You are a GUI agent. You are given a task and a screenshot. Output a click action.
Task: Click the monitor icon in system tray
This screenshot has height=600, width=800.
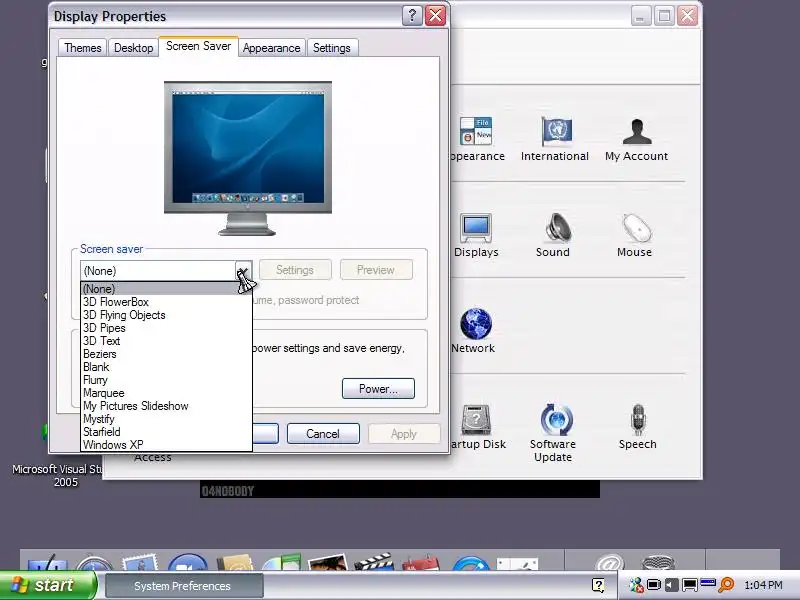click(690, 585)
